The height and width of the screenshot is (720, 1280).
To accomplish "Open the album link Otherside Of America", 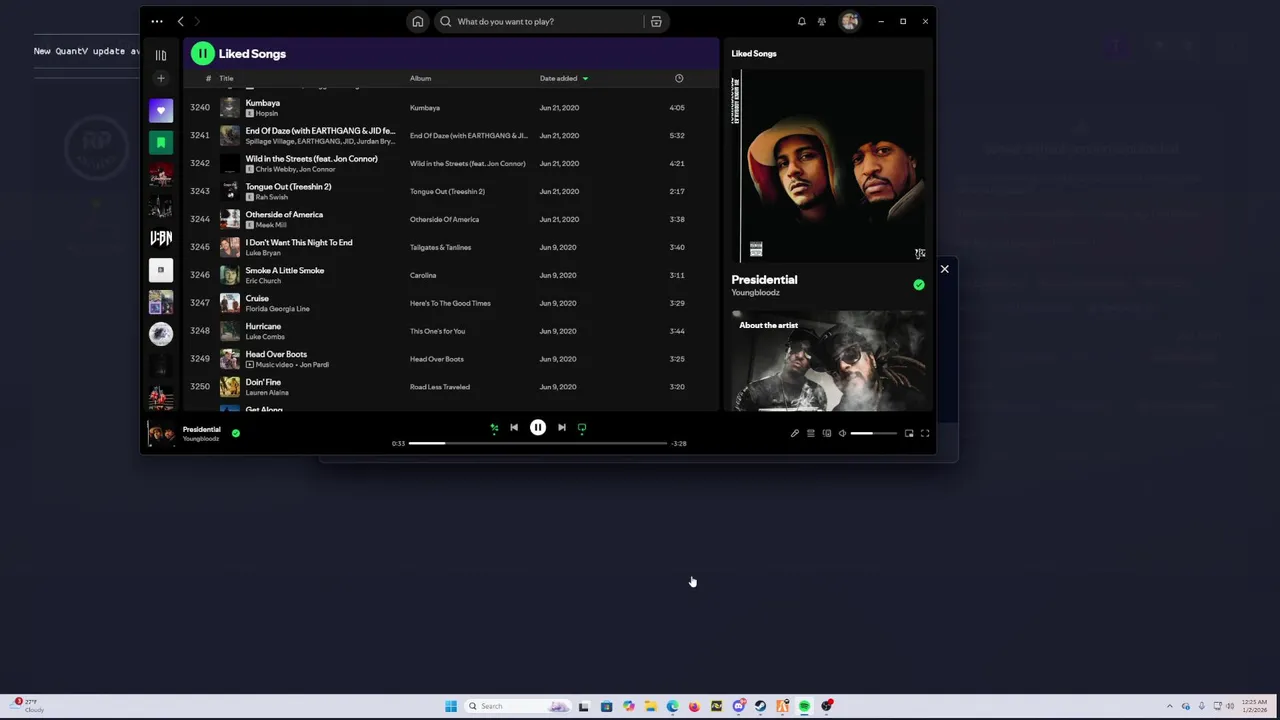I will (444, 219).
